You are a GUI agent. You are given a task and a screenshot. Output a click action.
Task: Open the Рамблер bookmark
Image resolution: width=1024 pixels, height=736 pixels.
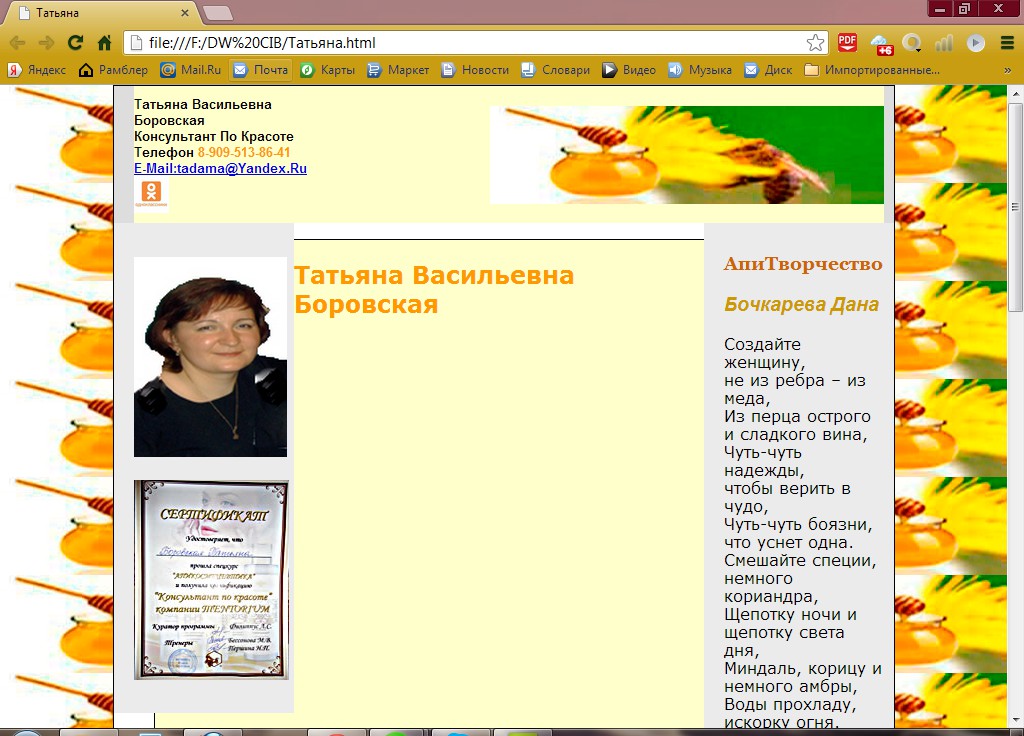coord(113,70)
